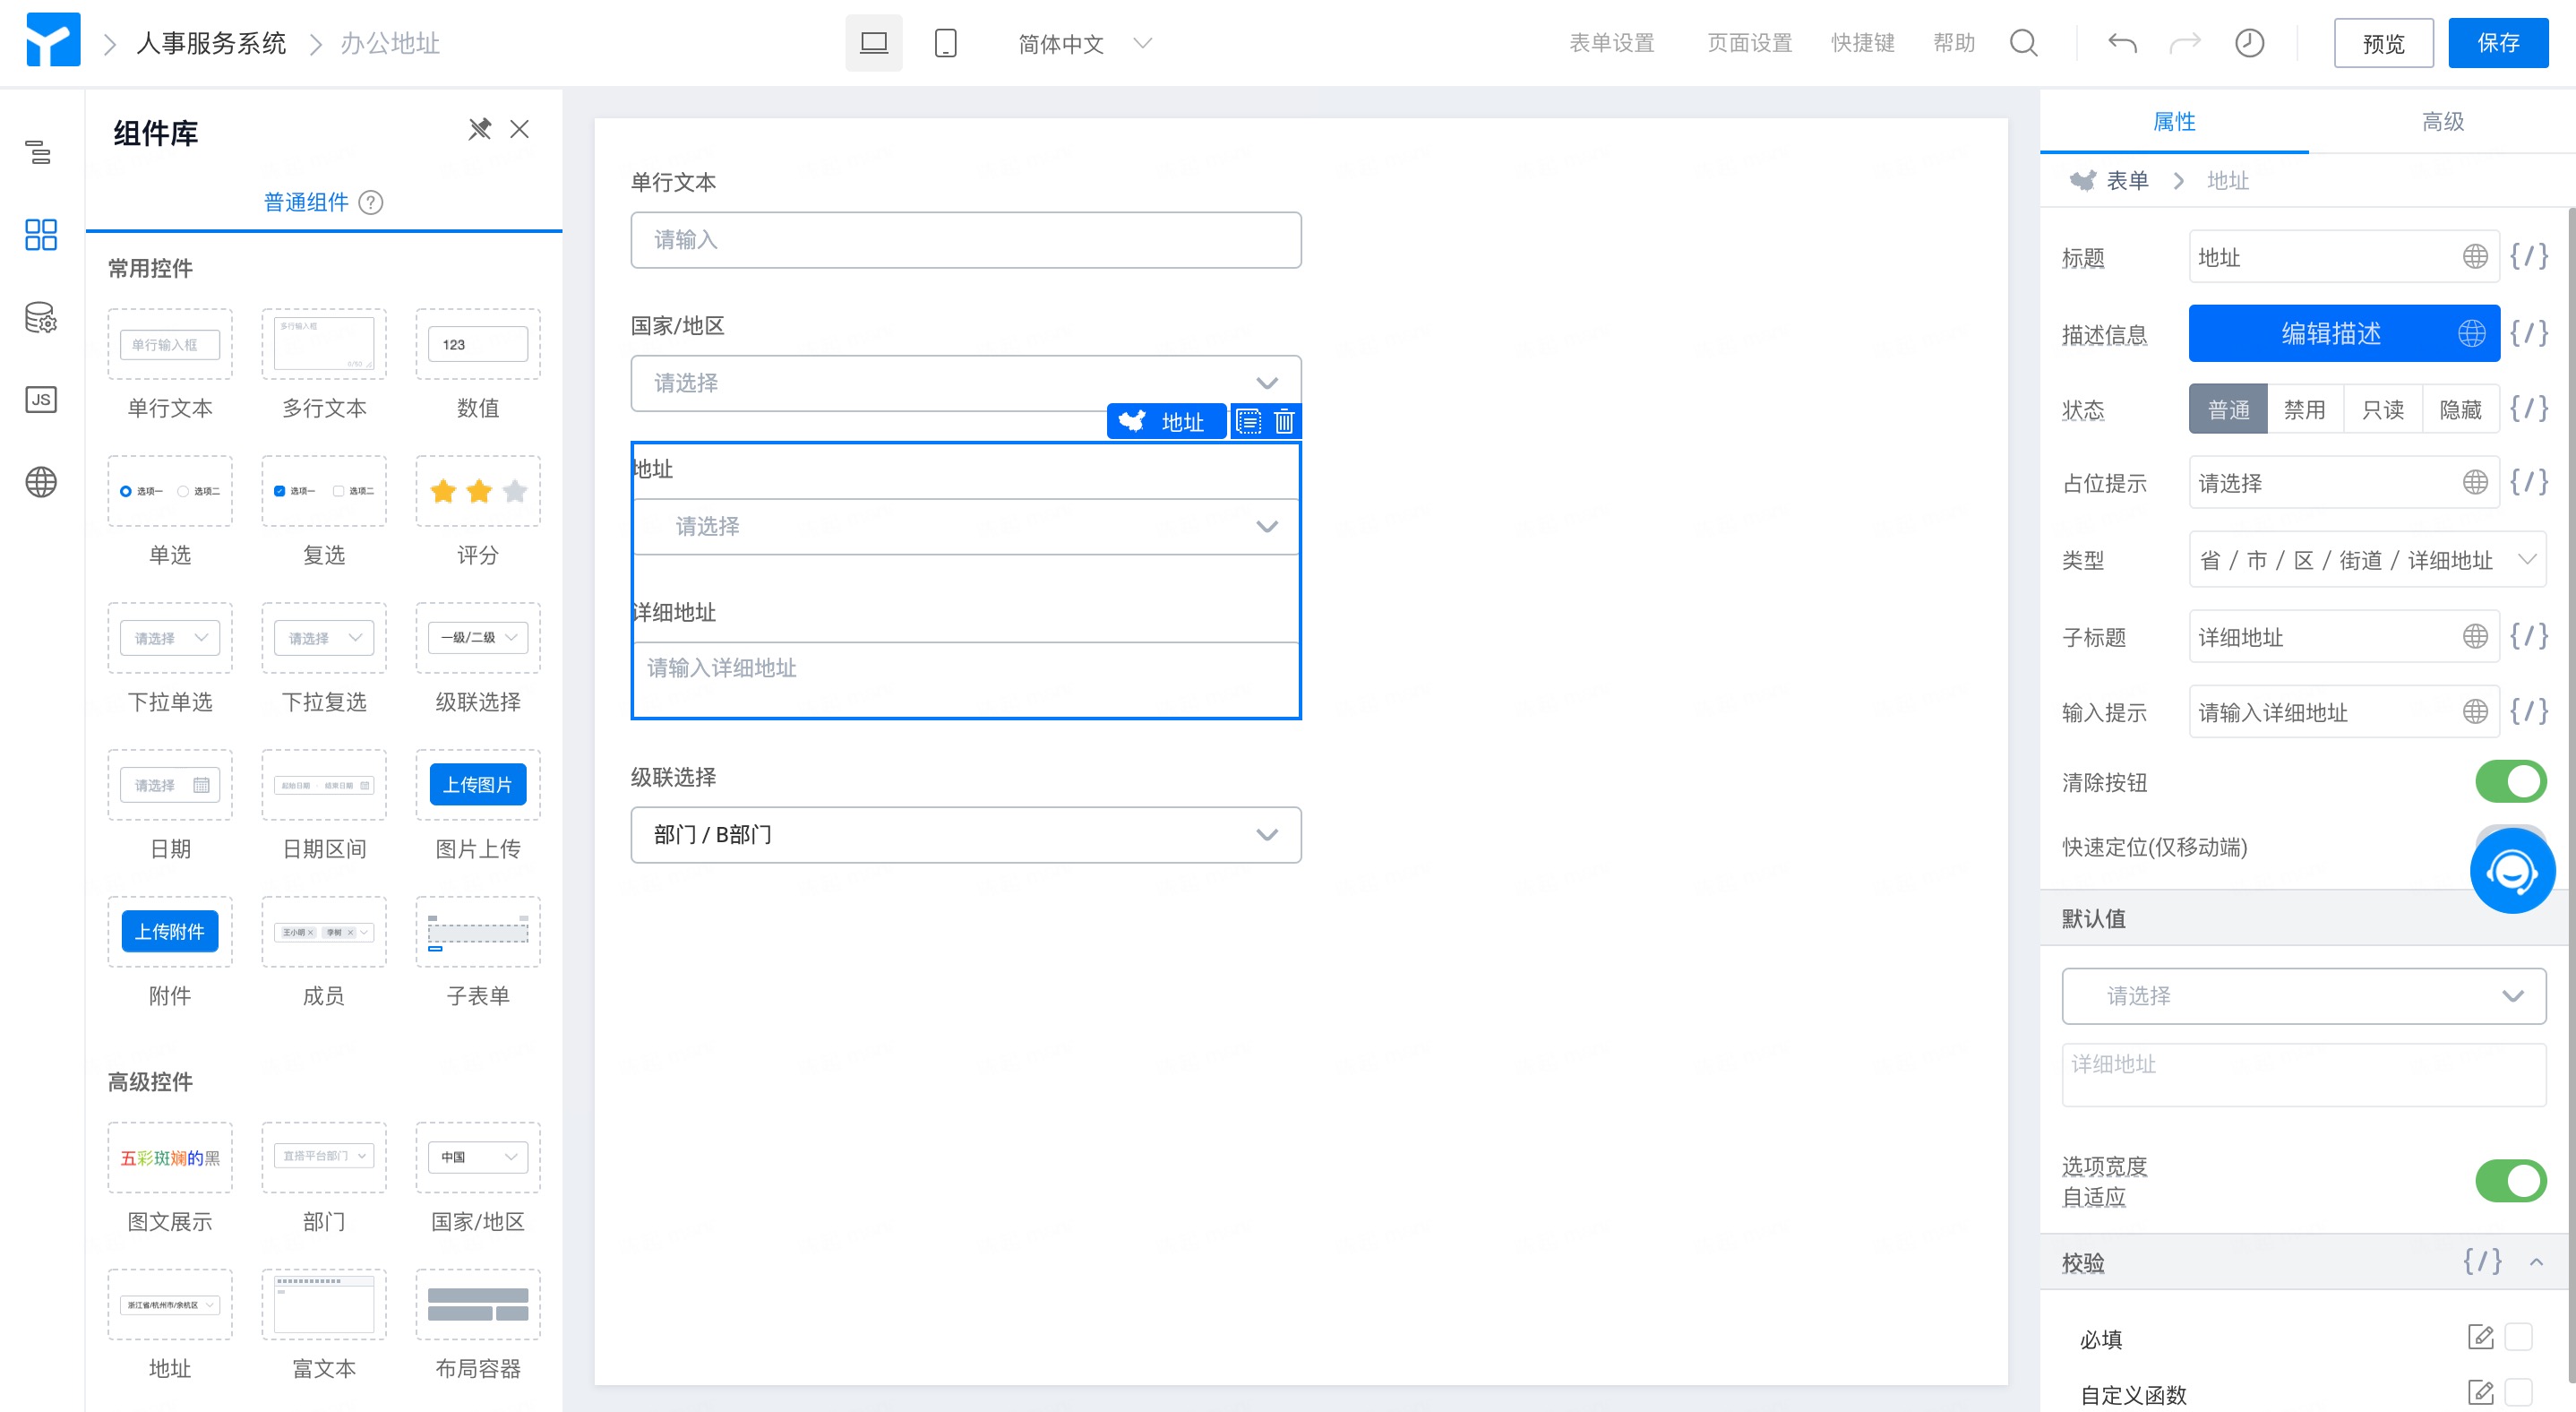
Task: Check the 必填 validation checkbox
Action: (2518, 1337)
